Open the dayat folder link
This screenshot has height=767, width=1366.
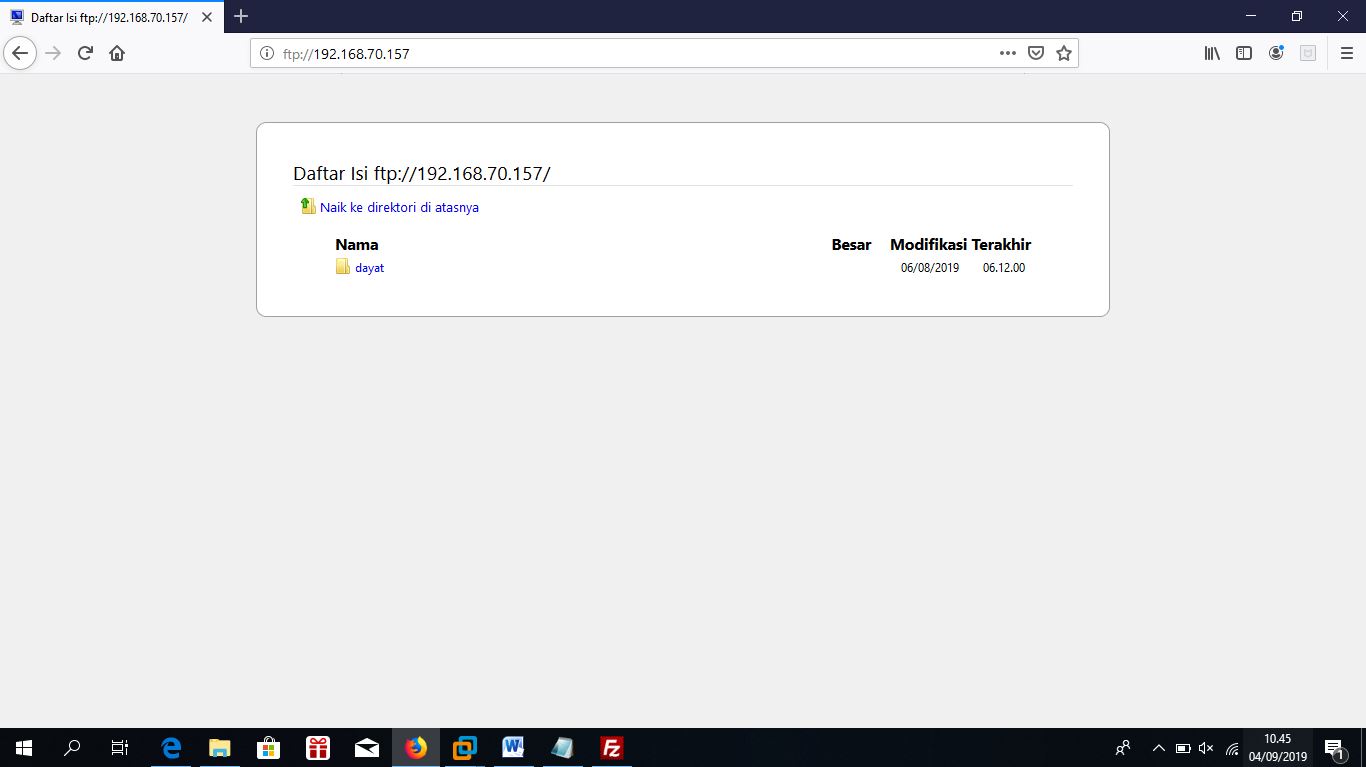click(x=368, y=267)
